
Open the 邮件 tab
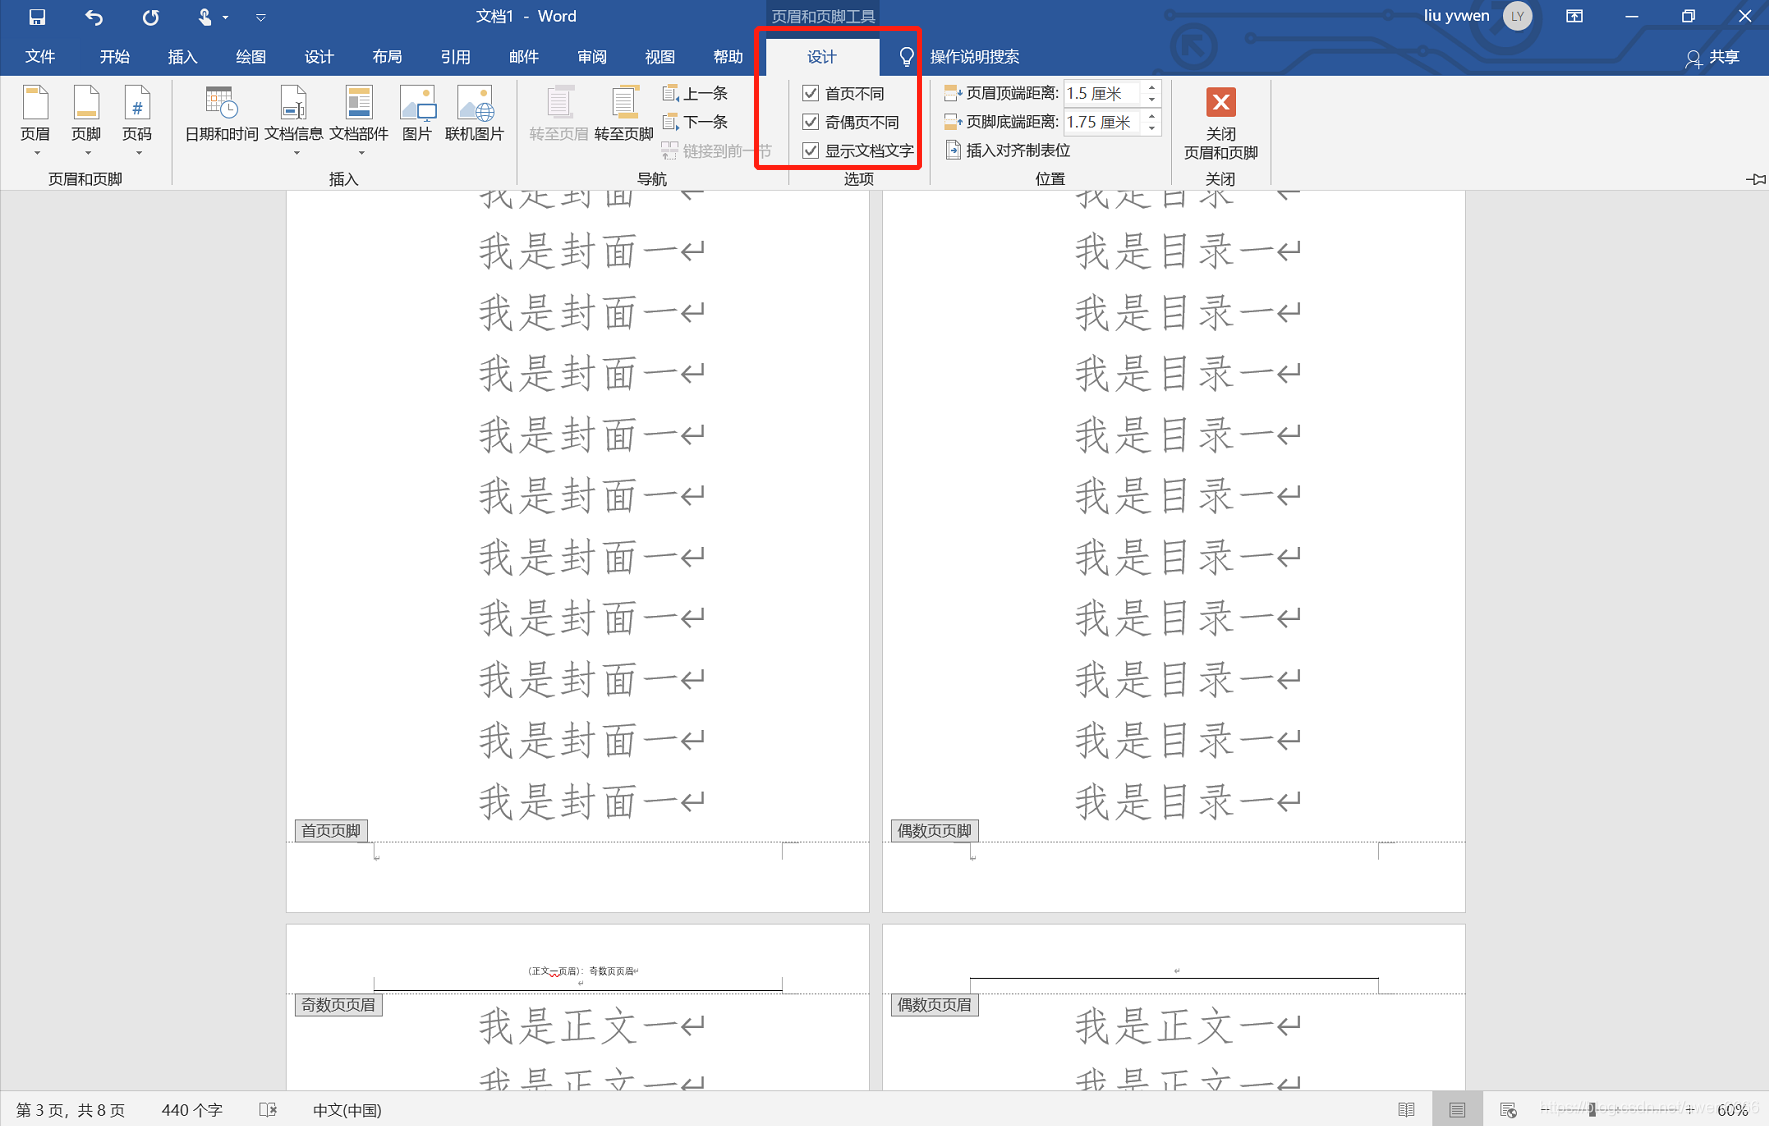pos(524,57)
